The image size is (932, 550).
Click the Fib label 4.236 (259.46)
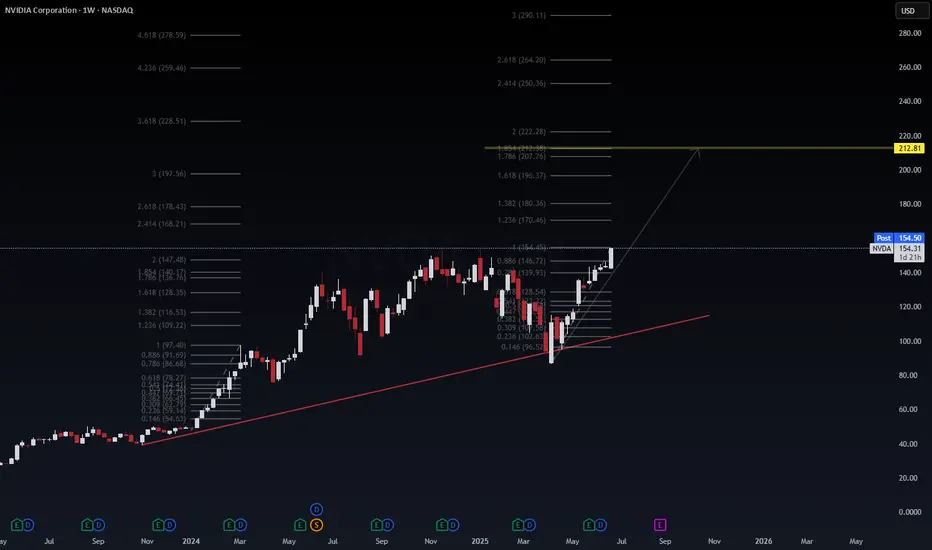click(162, 68)
